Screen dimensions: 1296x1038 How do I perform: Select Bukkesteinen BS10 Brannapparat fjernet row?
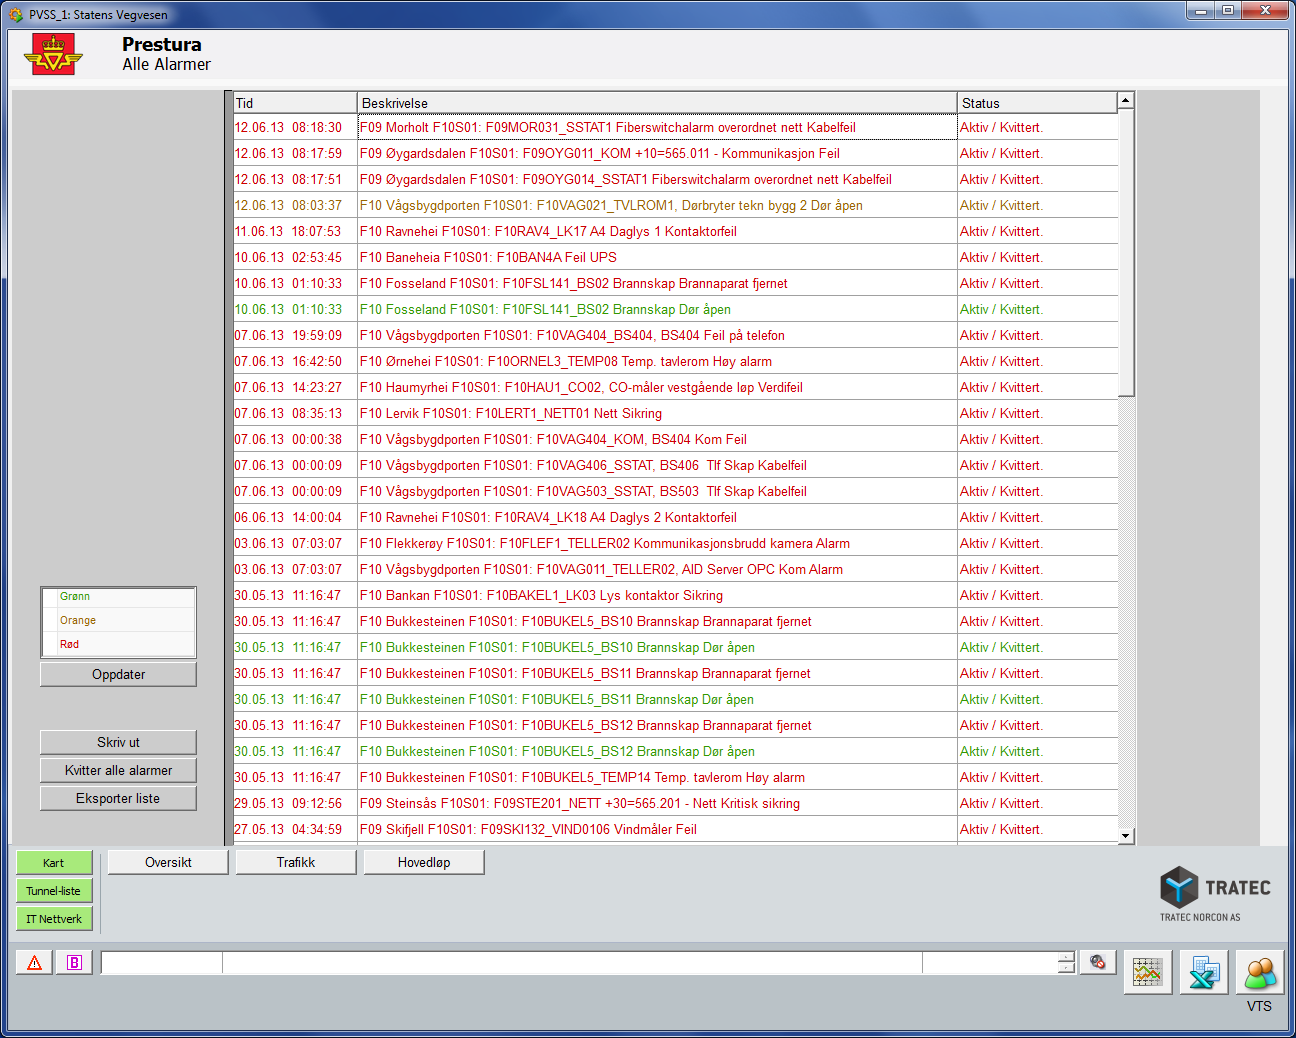pos(675,621)
